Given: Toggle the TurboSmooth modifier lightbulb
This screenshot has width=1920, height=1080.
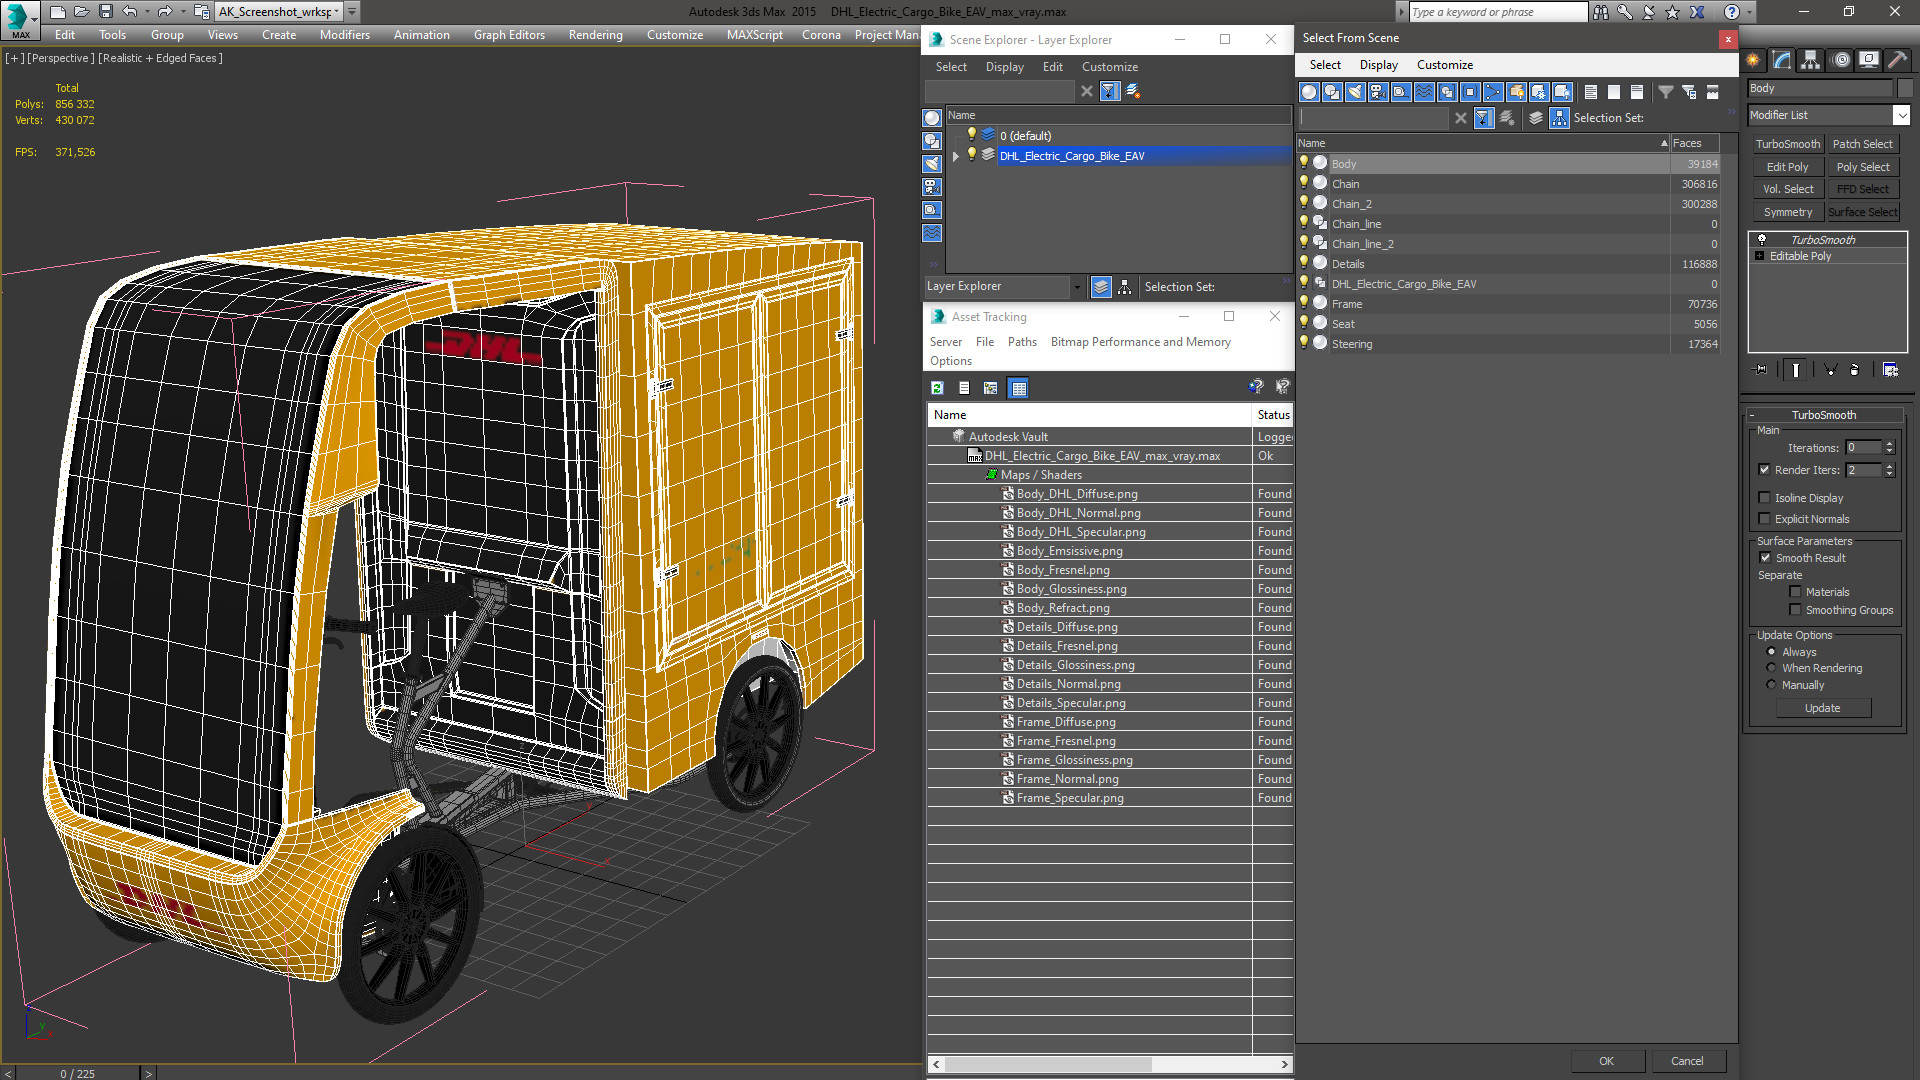Looking at the screenshot, I should [1762, 240].
